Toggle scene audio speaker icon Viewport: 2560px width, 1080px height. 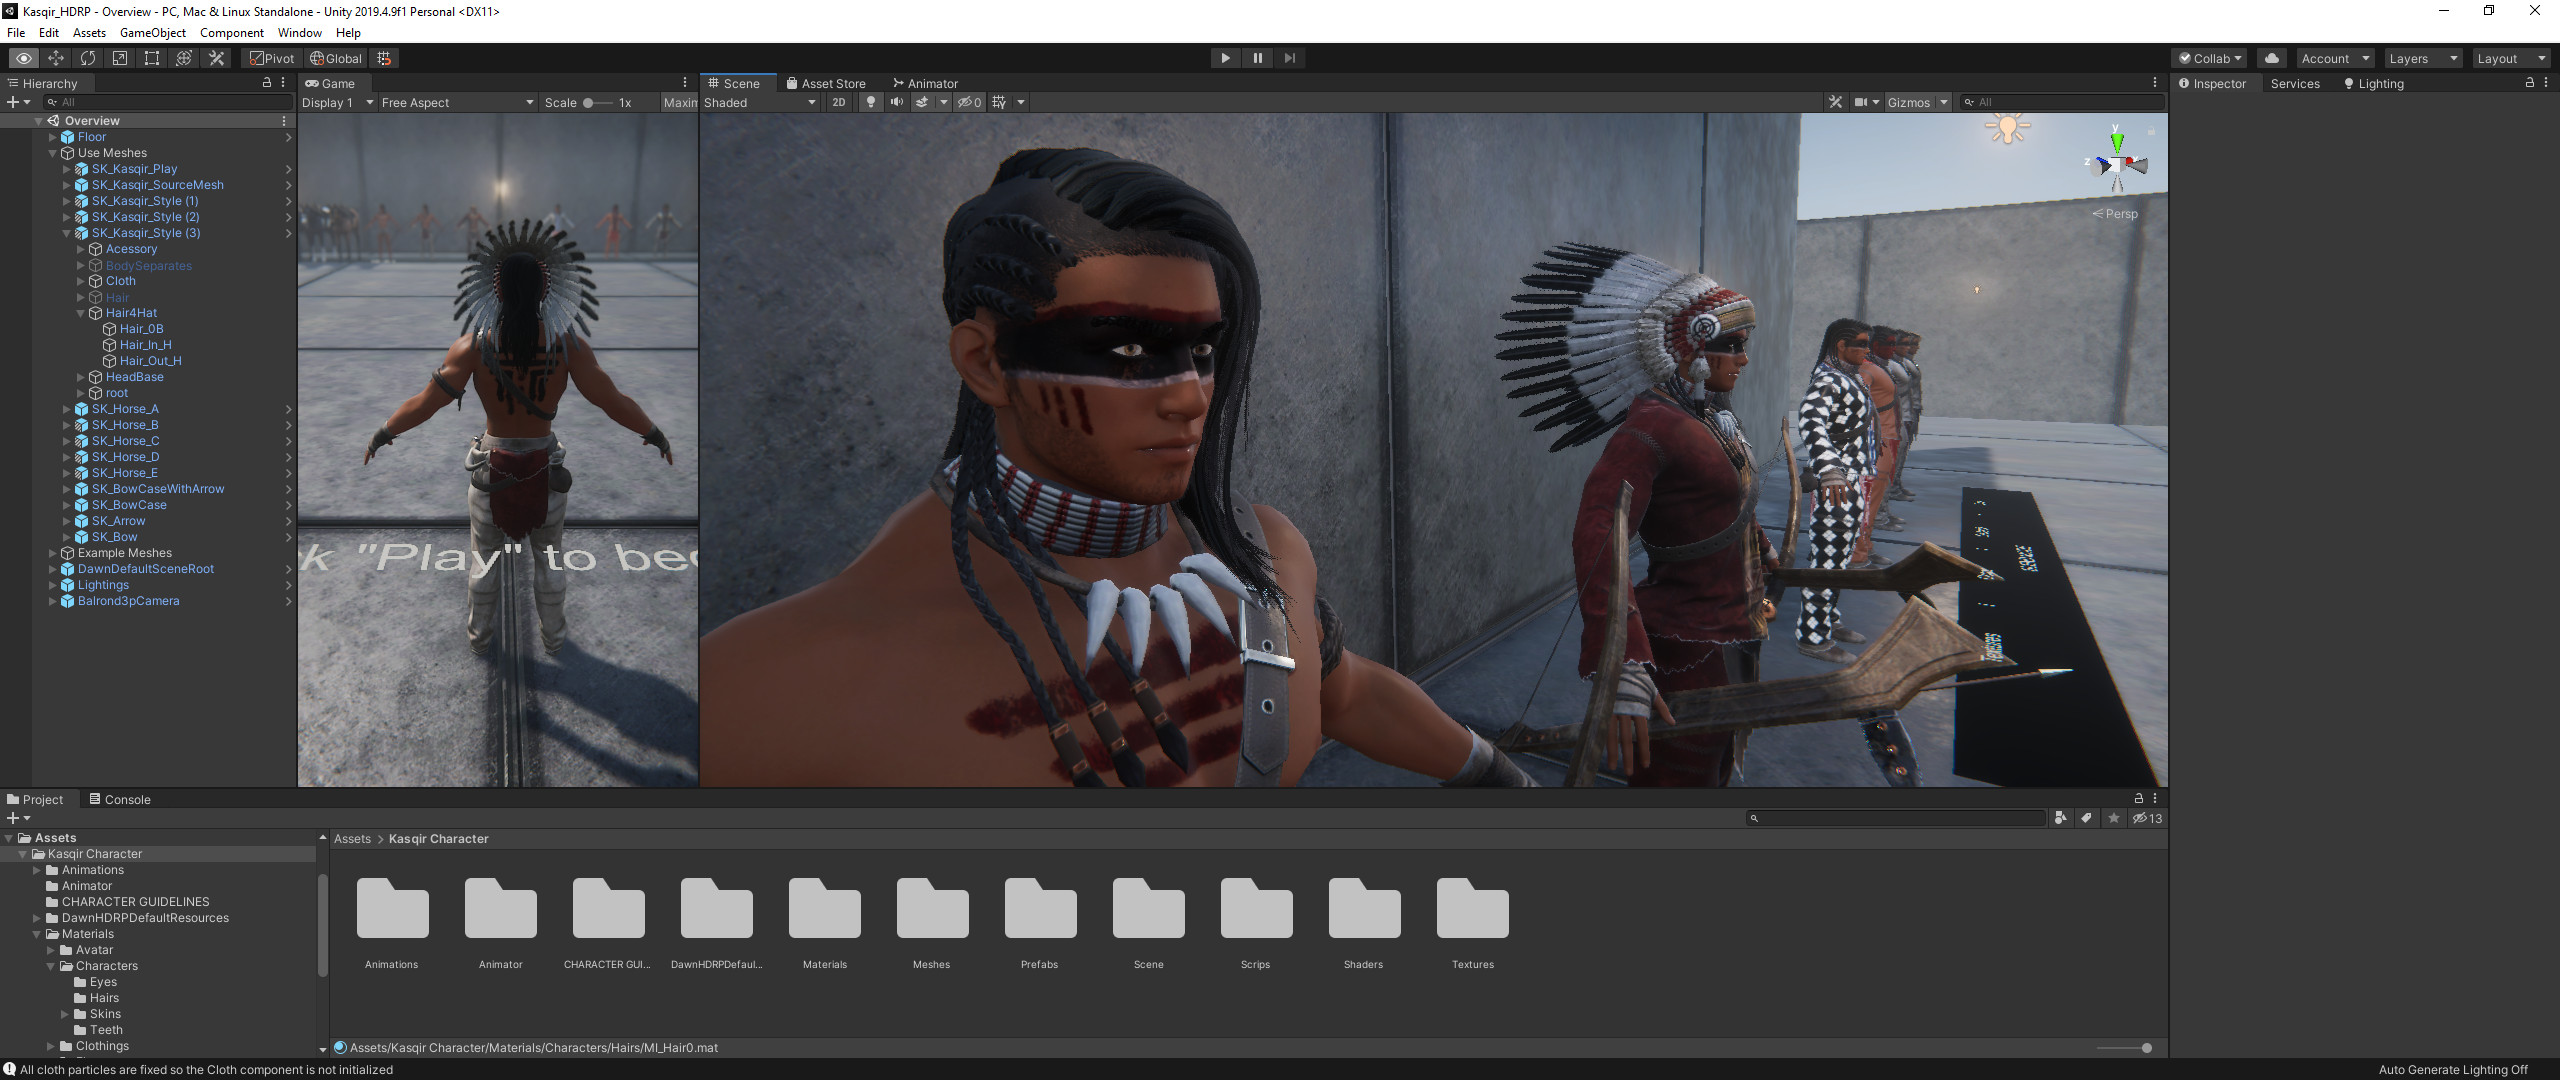(897, 102)
